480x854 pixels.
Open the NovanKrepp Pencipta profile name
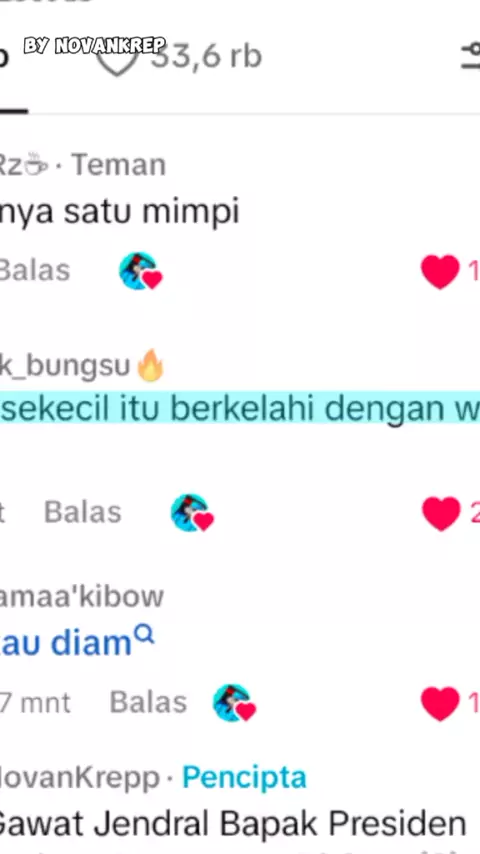(80, 777)
